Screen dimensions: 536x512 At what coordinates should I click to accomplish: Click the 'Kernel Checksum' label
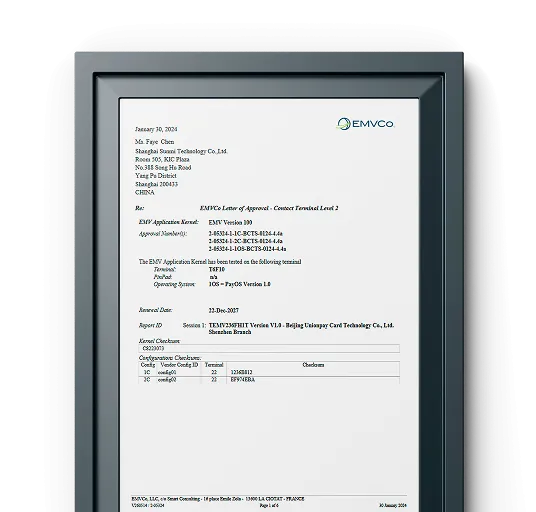click(159, 341)
